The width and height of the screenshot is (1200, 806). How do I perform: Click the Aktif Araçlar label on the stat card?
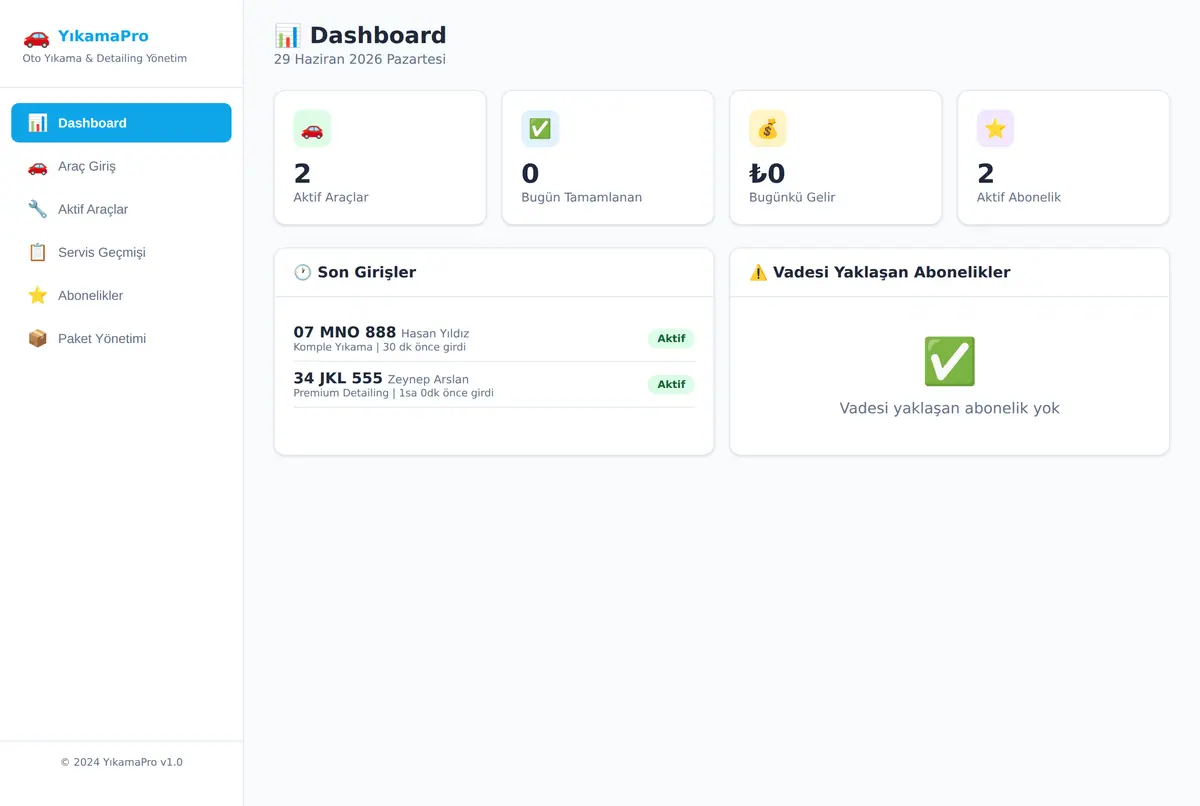(x=331, y=198)
